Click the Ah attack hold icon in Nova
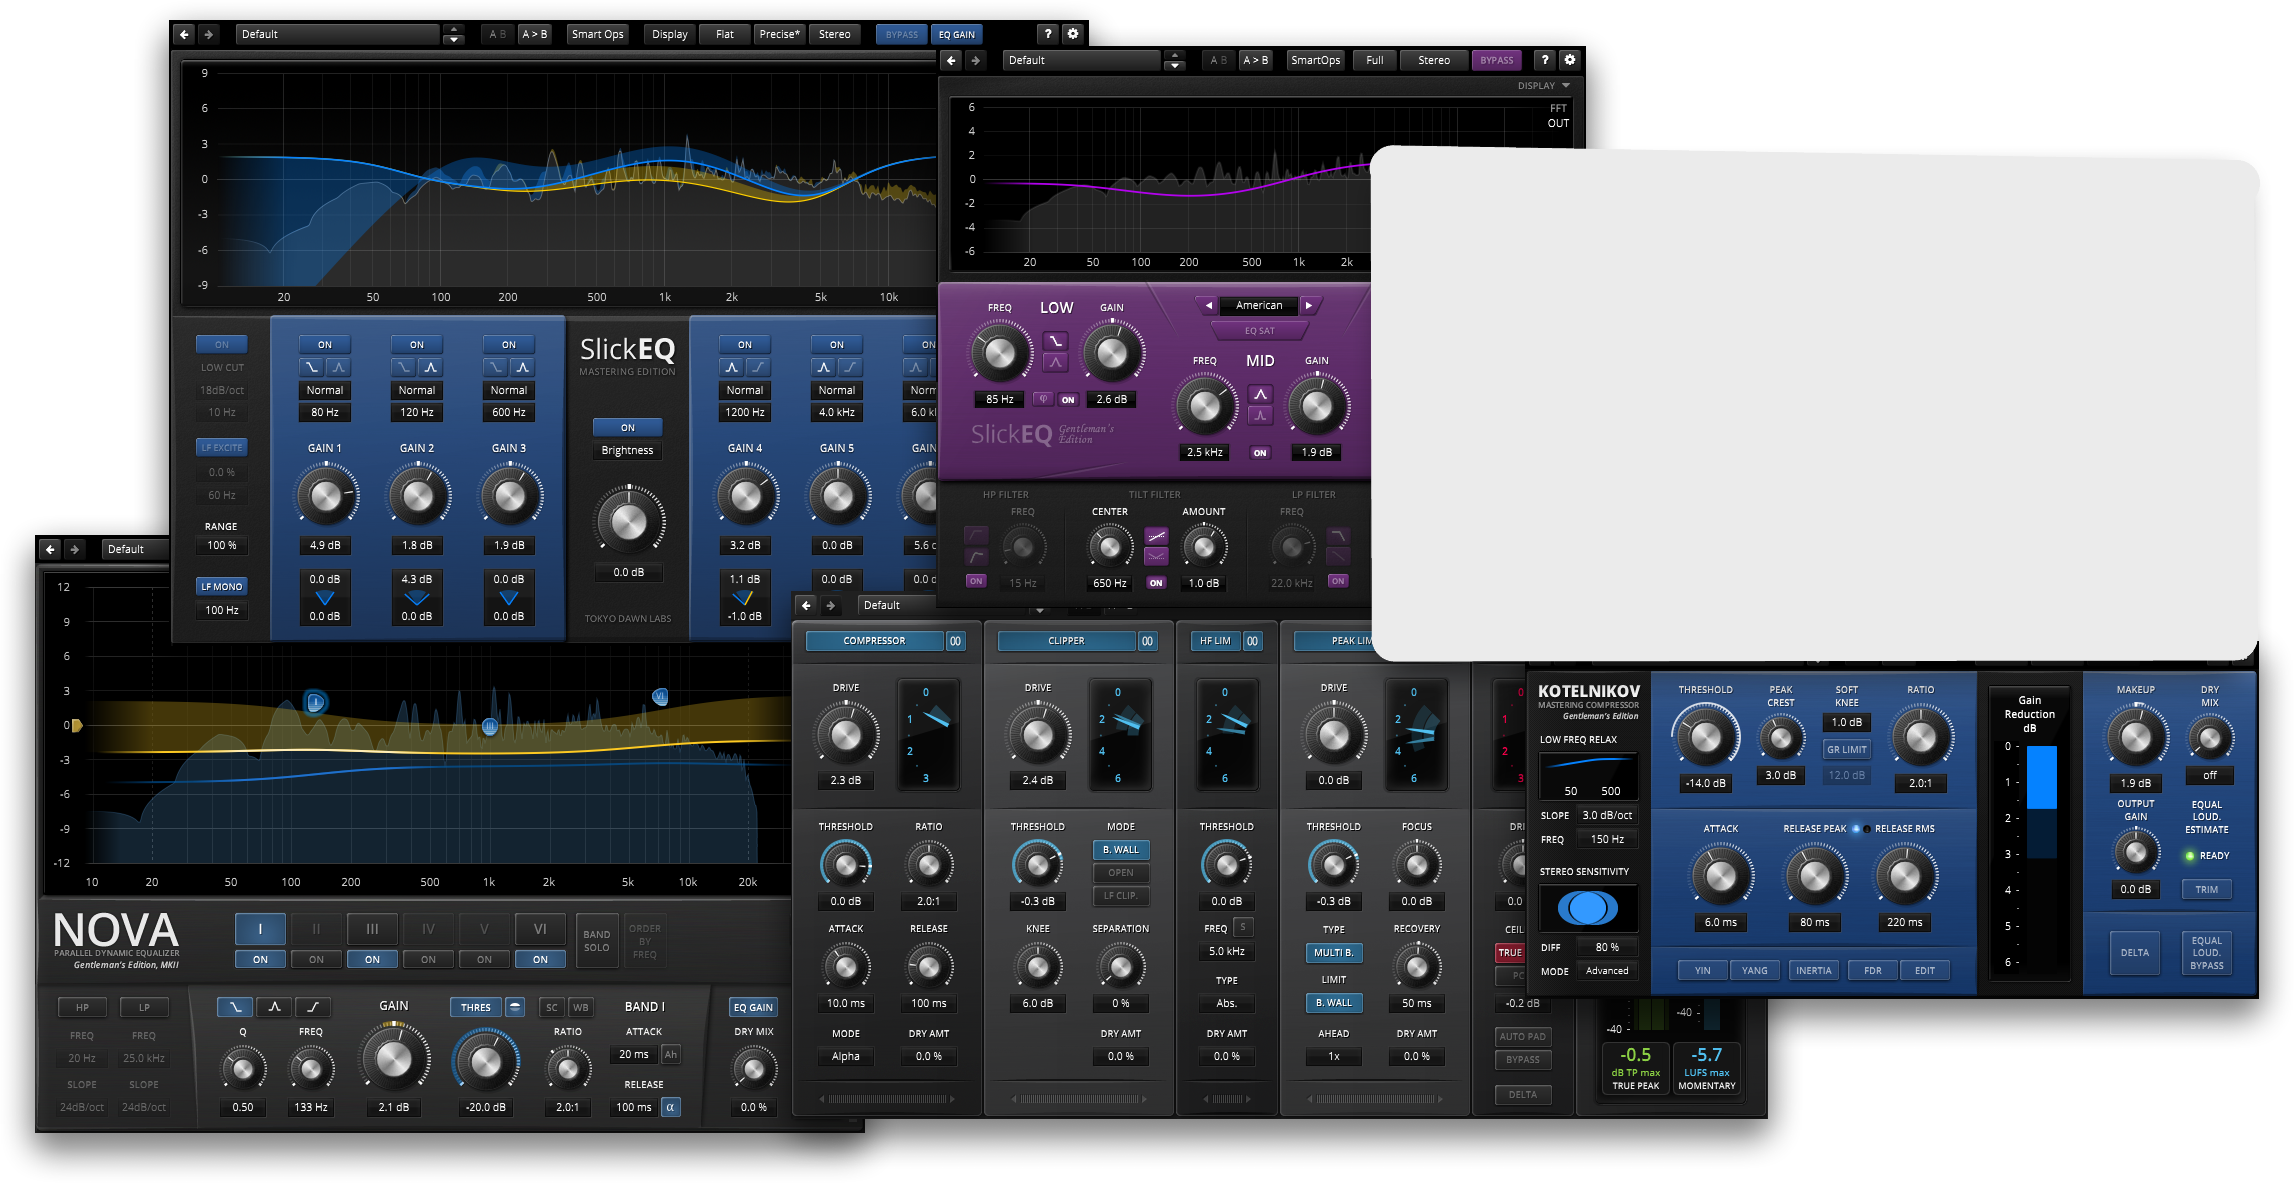Viewport: 2294px width, 1183px height. tap(671, 1054)
